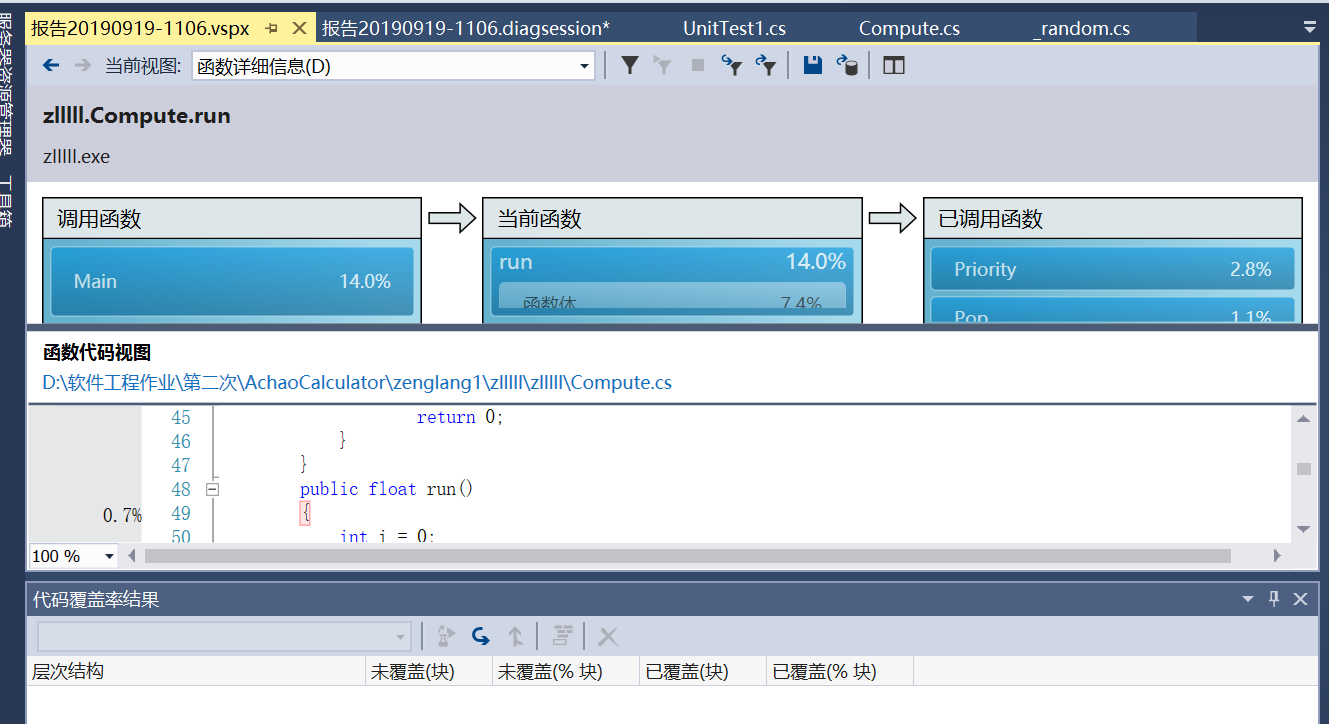The width and height of the screenshot is (1329, 724).
Task: Click the greyed icon after the coverage combo box
Action: coord(446,636)
